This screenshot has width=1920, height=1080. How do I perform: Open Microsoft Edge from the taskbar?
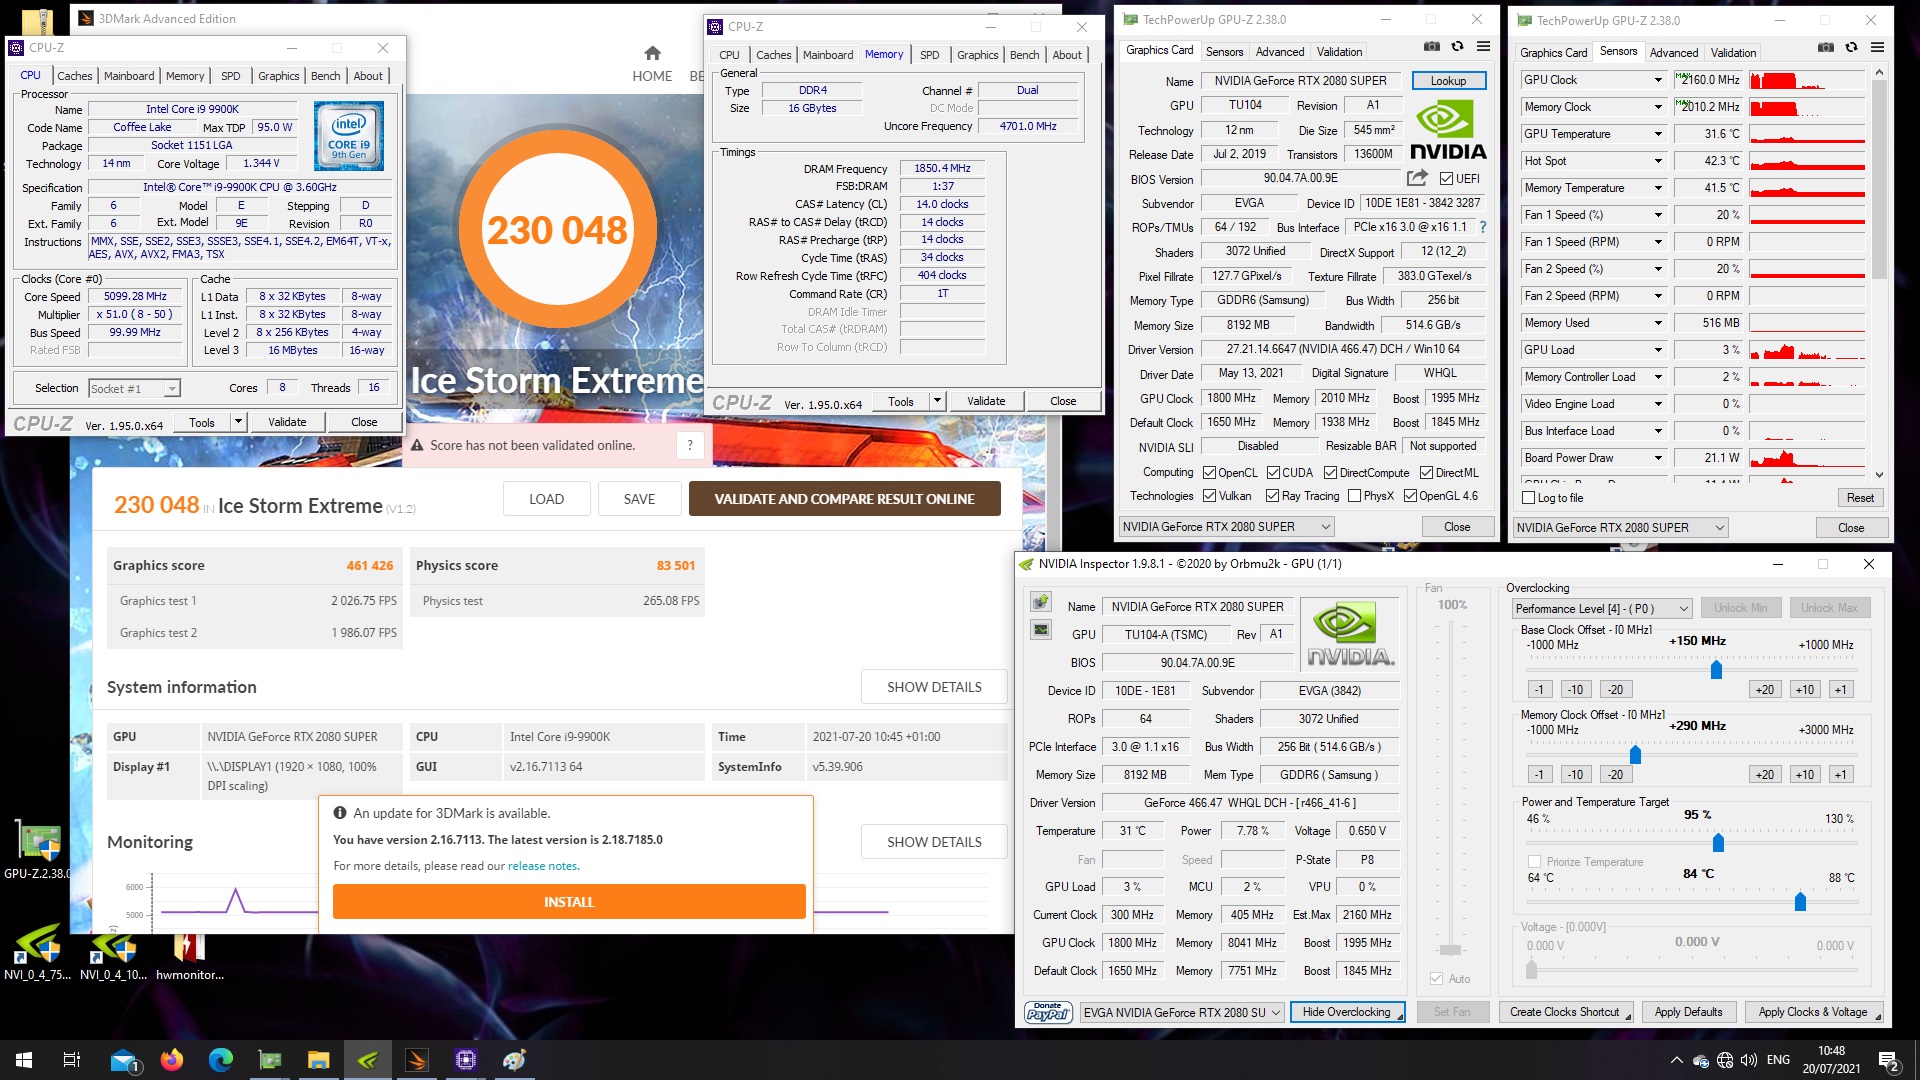[x=220, y=1059]
